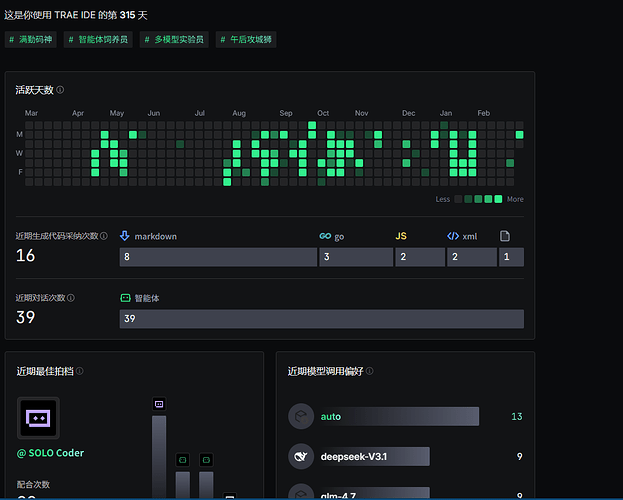The image size is (623, 500).
Task: Click the info icon beside 活跃天数
Action: [60, 90]
